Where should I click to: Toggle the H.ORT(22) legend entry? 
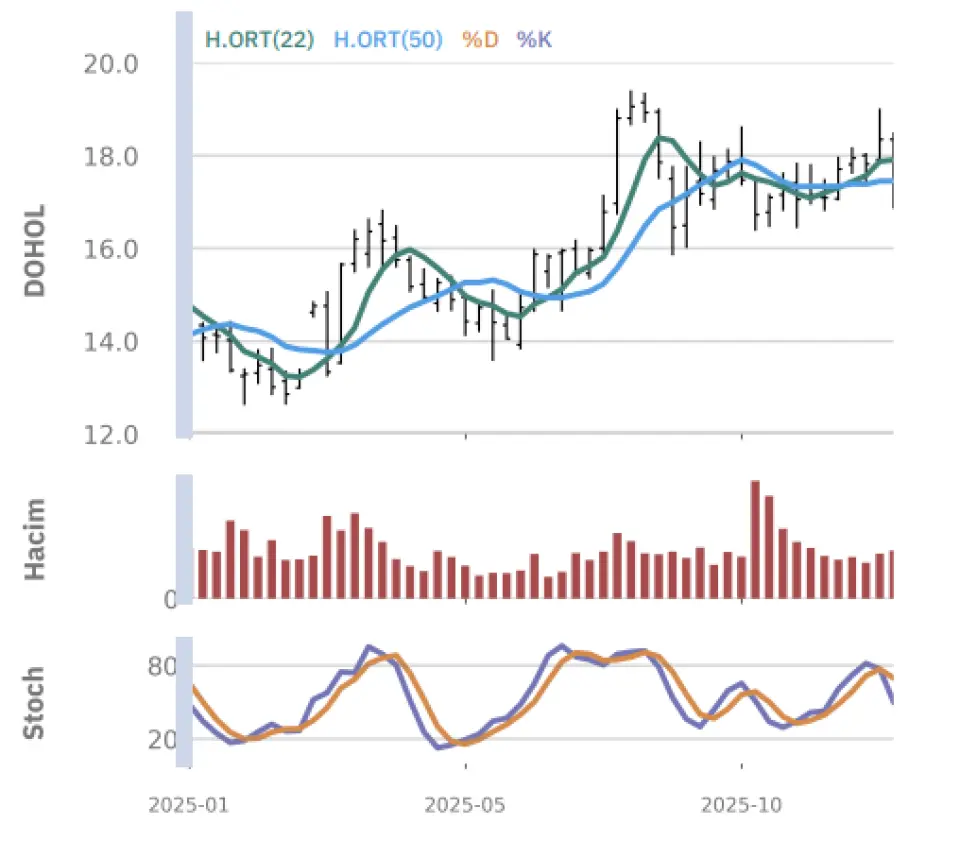click(259, 40)
